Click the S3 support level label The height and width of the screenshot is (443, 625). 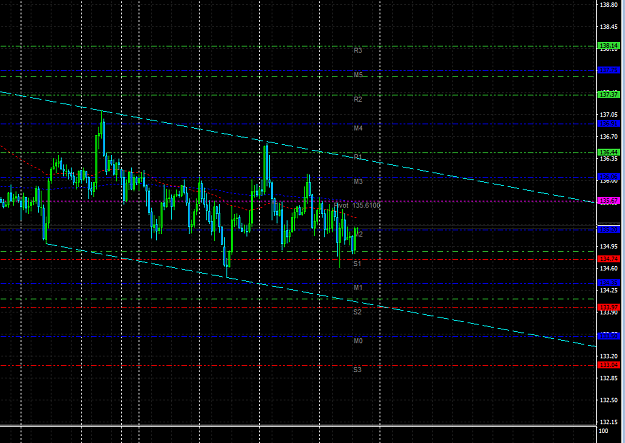coord(357,370)
